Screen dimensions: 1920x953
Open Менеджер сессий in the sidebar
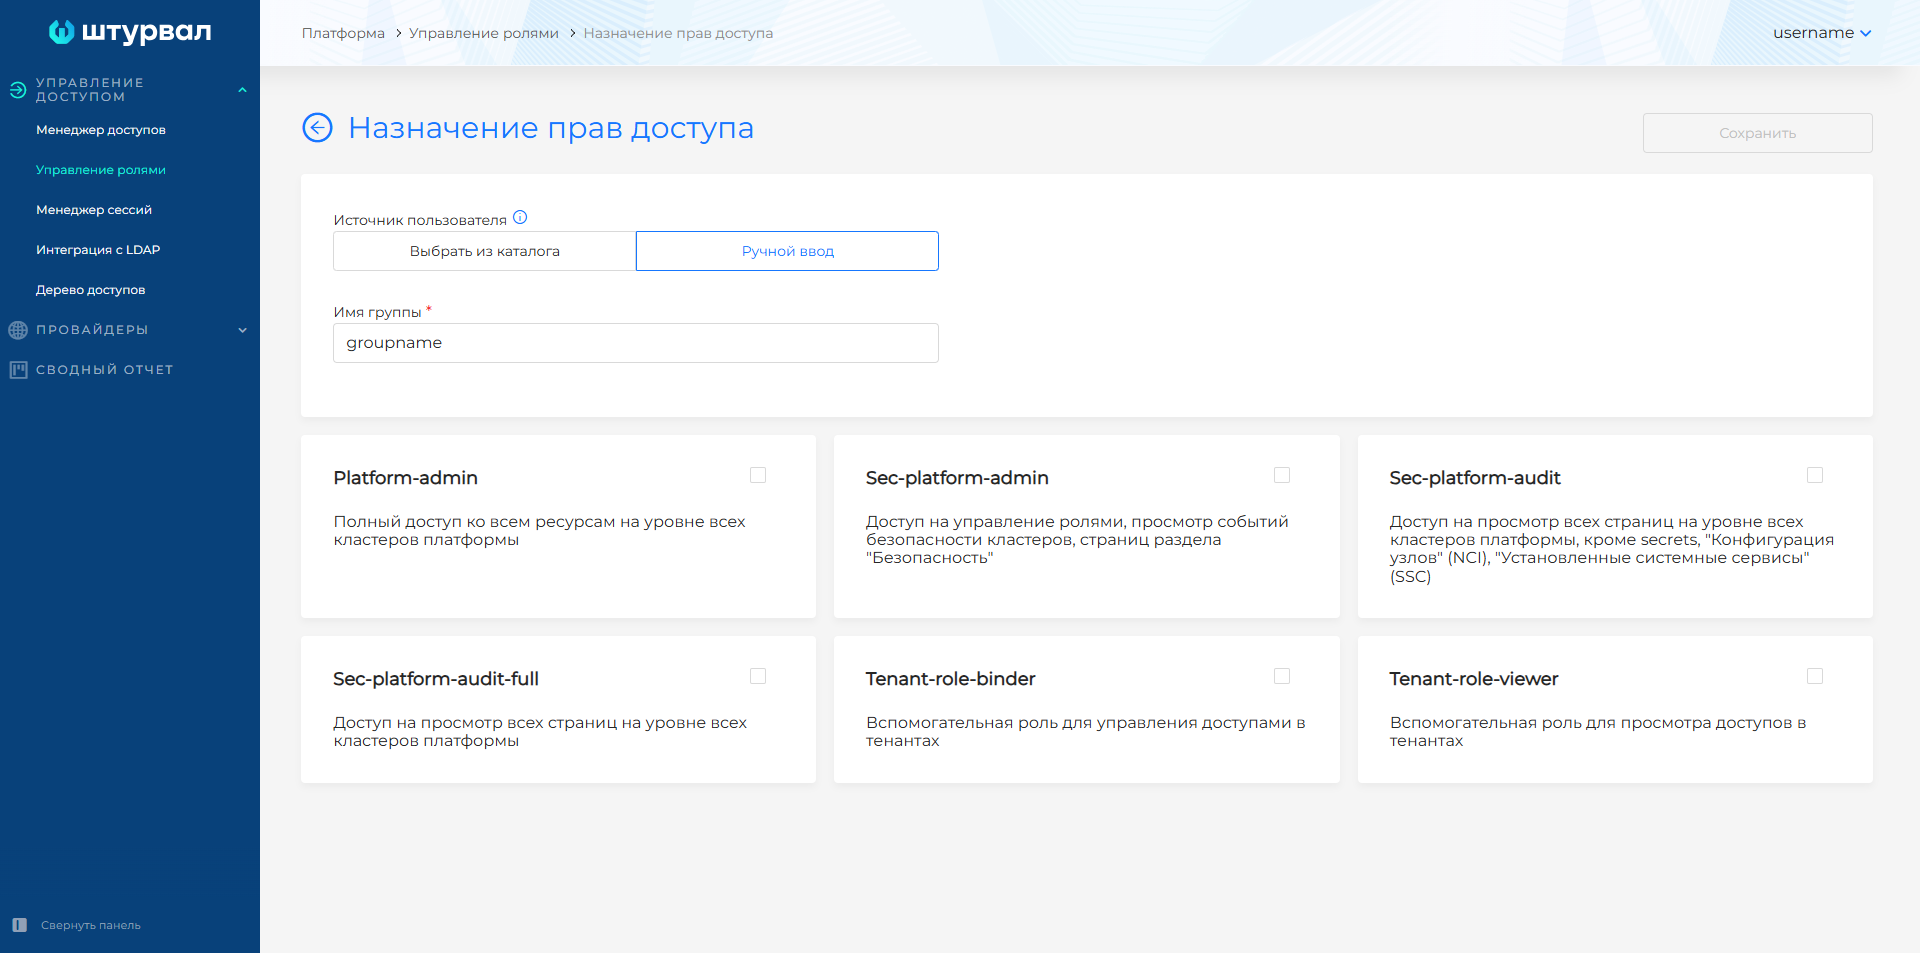tap(94, 210)
